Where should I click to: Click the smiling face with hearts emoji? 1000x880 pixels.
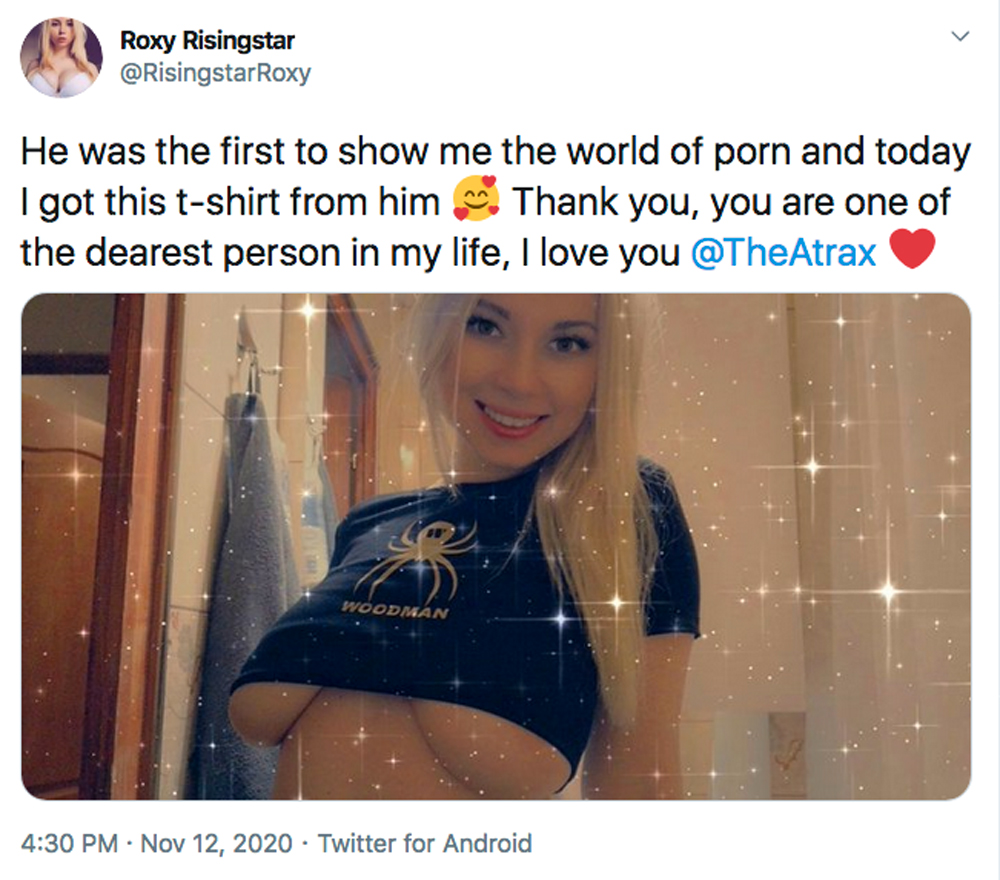tap(476, 203)
